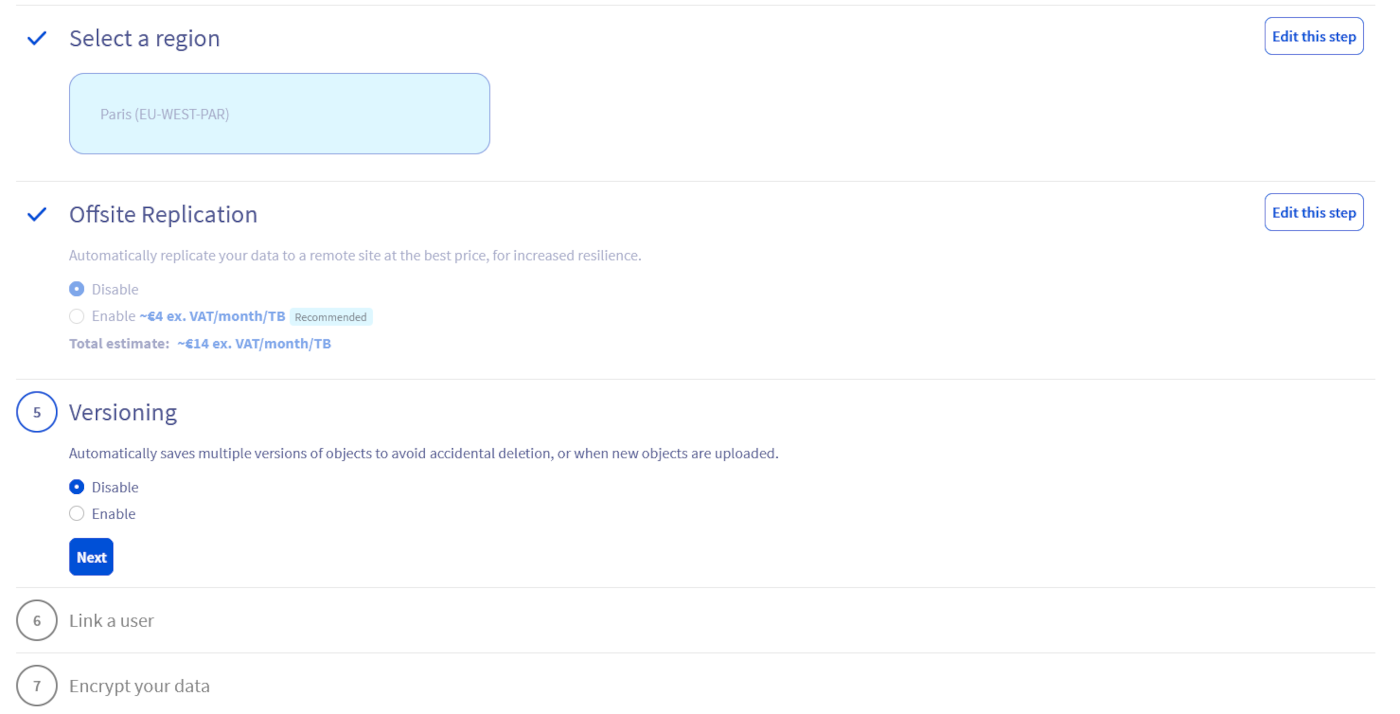Click the step 6 circle beside Link a user
This screenshot has height=714, width=1400.
click(36, 620)
